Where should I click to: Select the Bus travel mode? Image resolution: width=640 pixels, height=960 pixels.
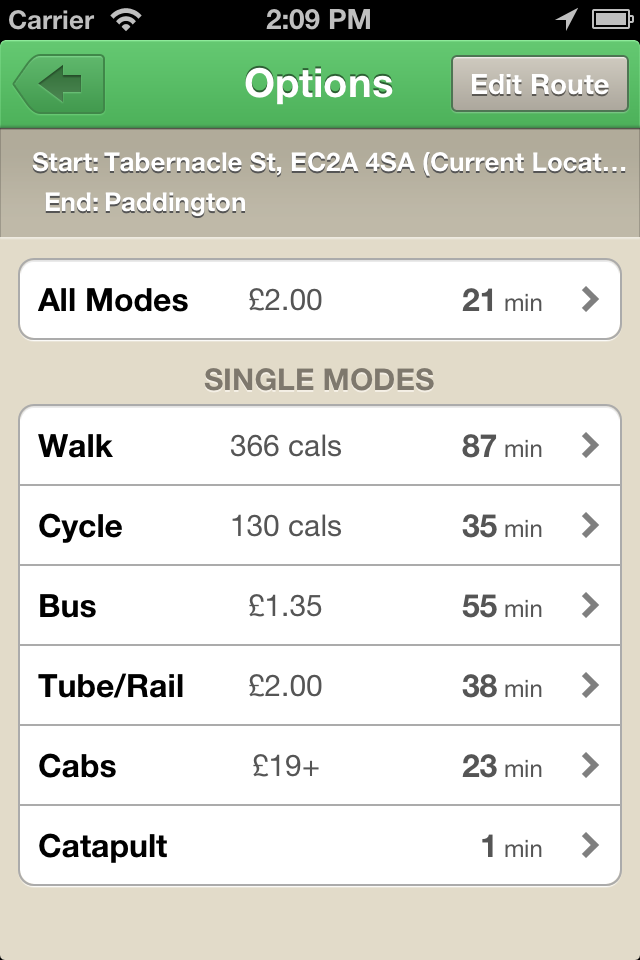[x=68, y=606]
